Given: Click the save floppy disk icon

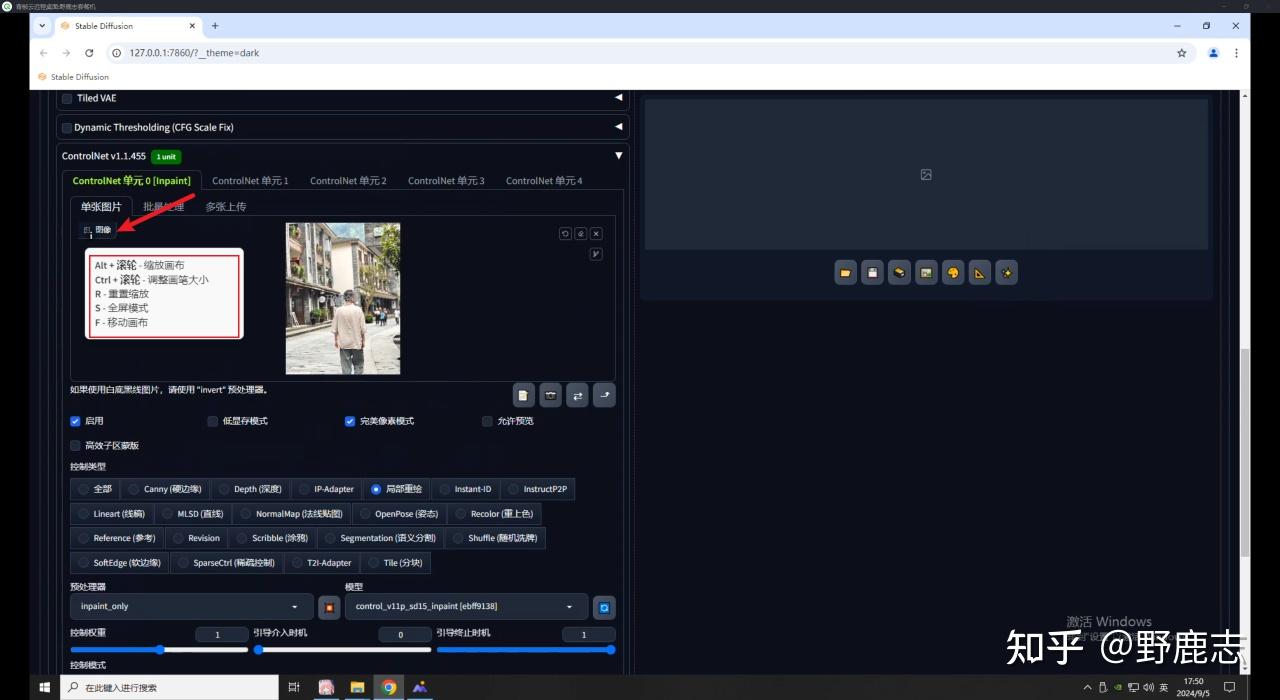Looking at the screenshot, I should coord(873,273).
